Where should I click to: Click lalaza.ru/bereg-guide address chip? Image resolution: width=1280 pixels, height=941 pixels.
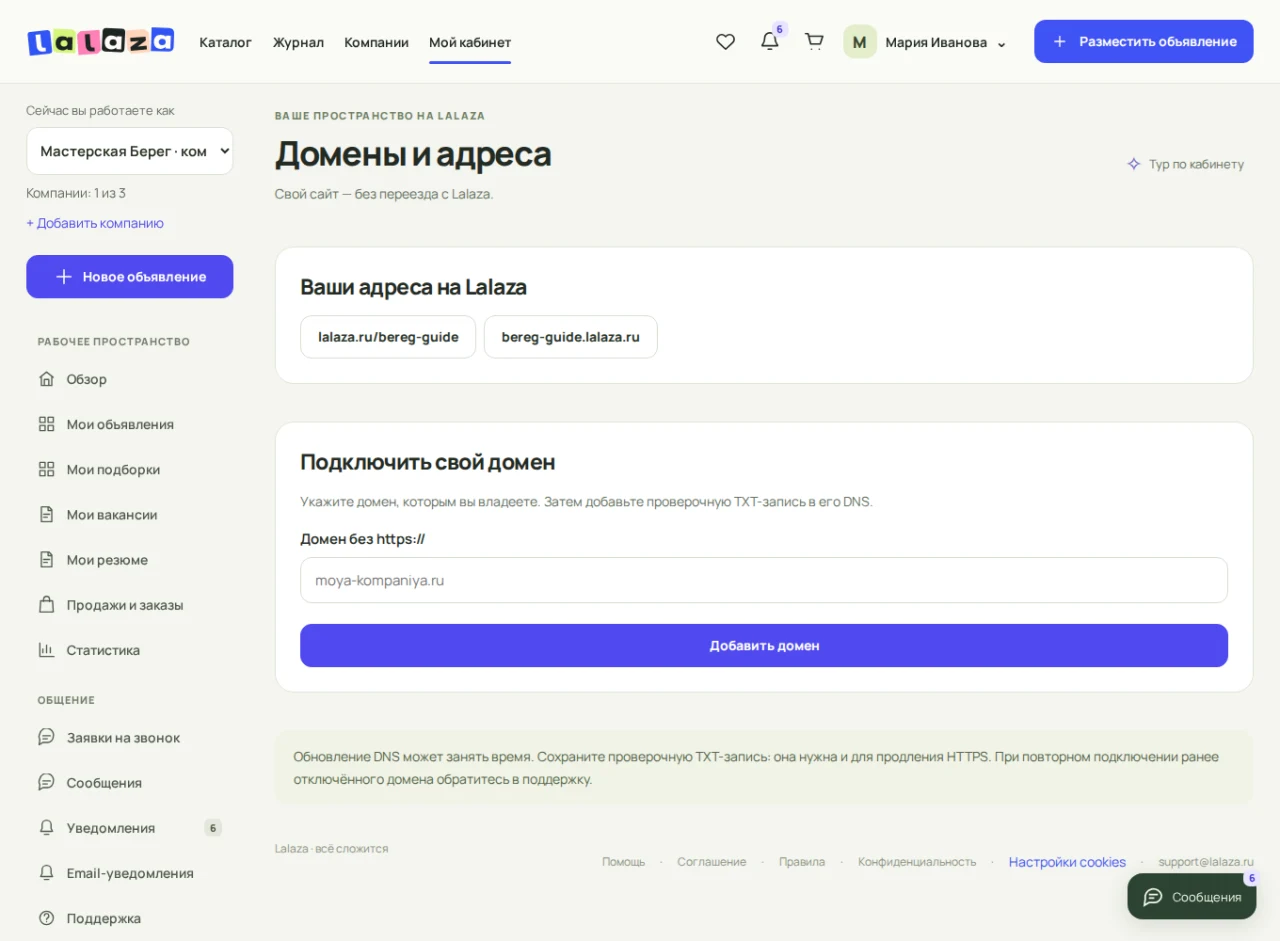point(388,337)
